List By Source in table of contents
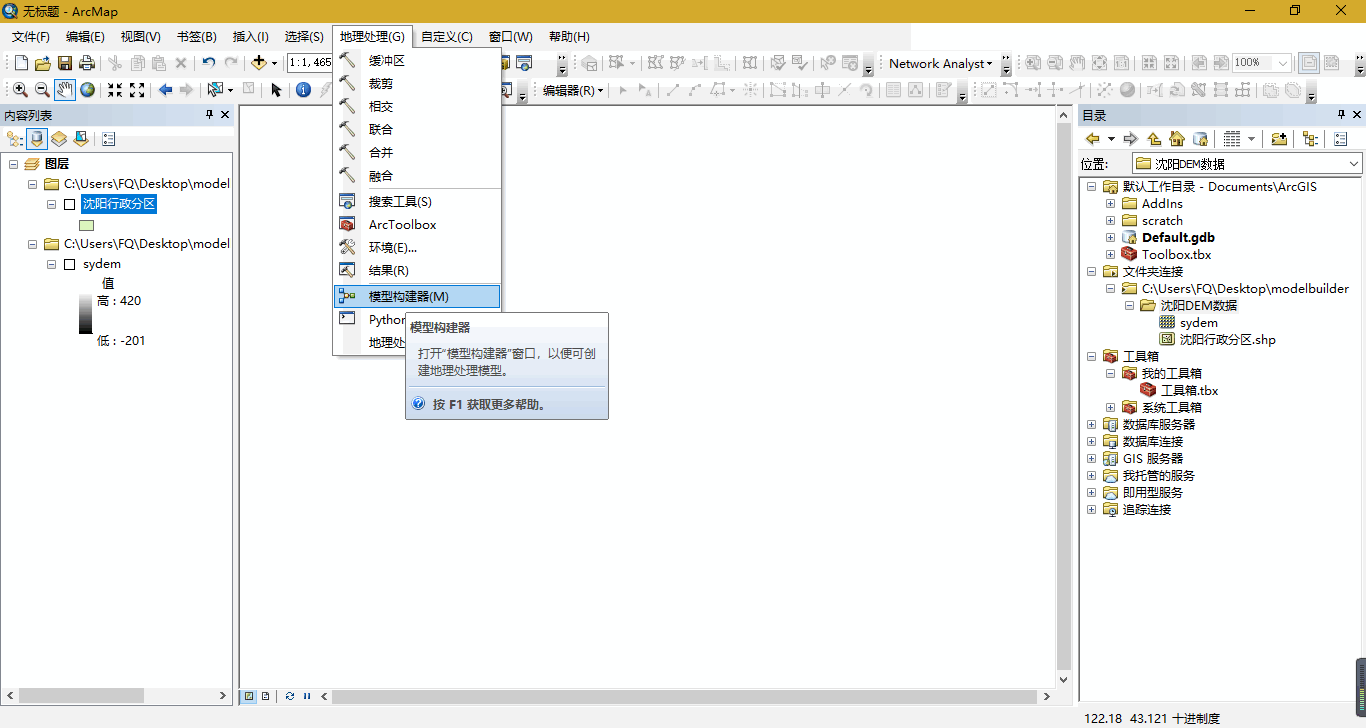This screenshot has width=1366, height=728. (x=37, y=139)
